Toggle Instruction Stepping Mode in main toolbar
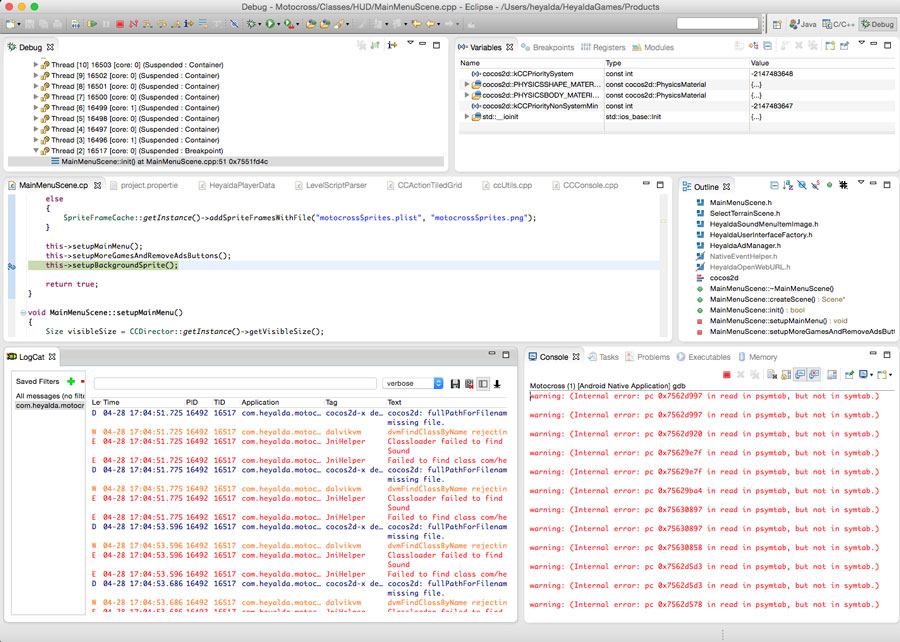This screenshot has height=642, width=900. coord(189,24)
